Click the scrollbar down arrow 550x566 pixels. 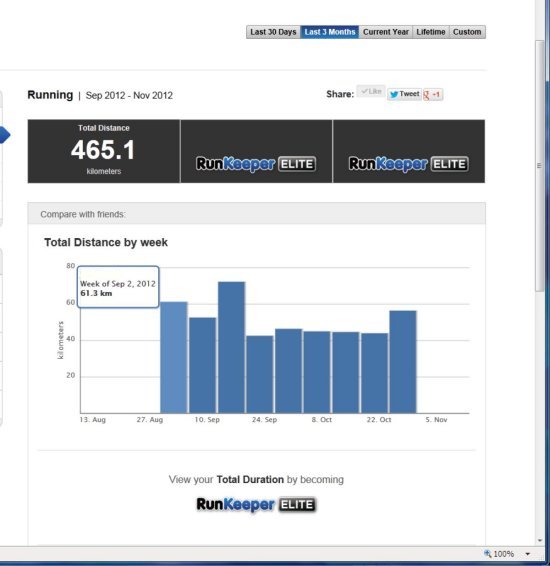click(x=540, y=540)
